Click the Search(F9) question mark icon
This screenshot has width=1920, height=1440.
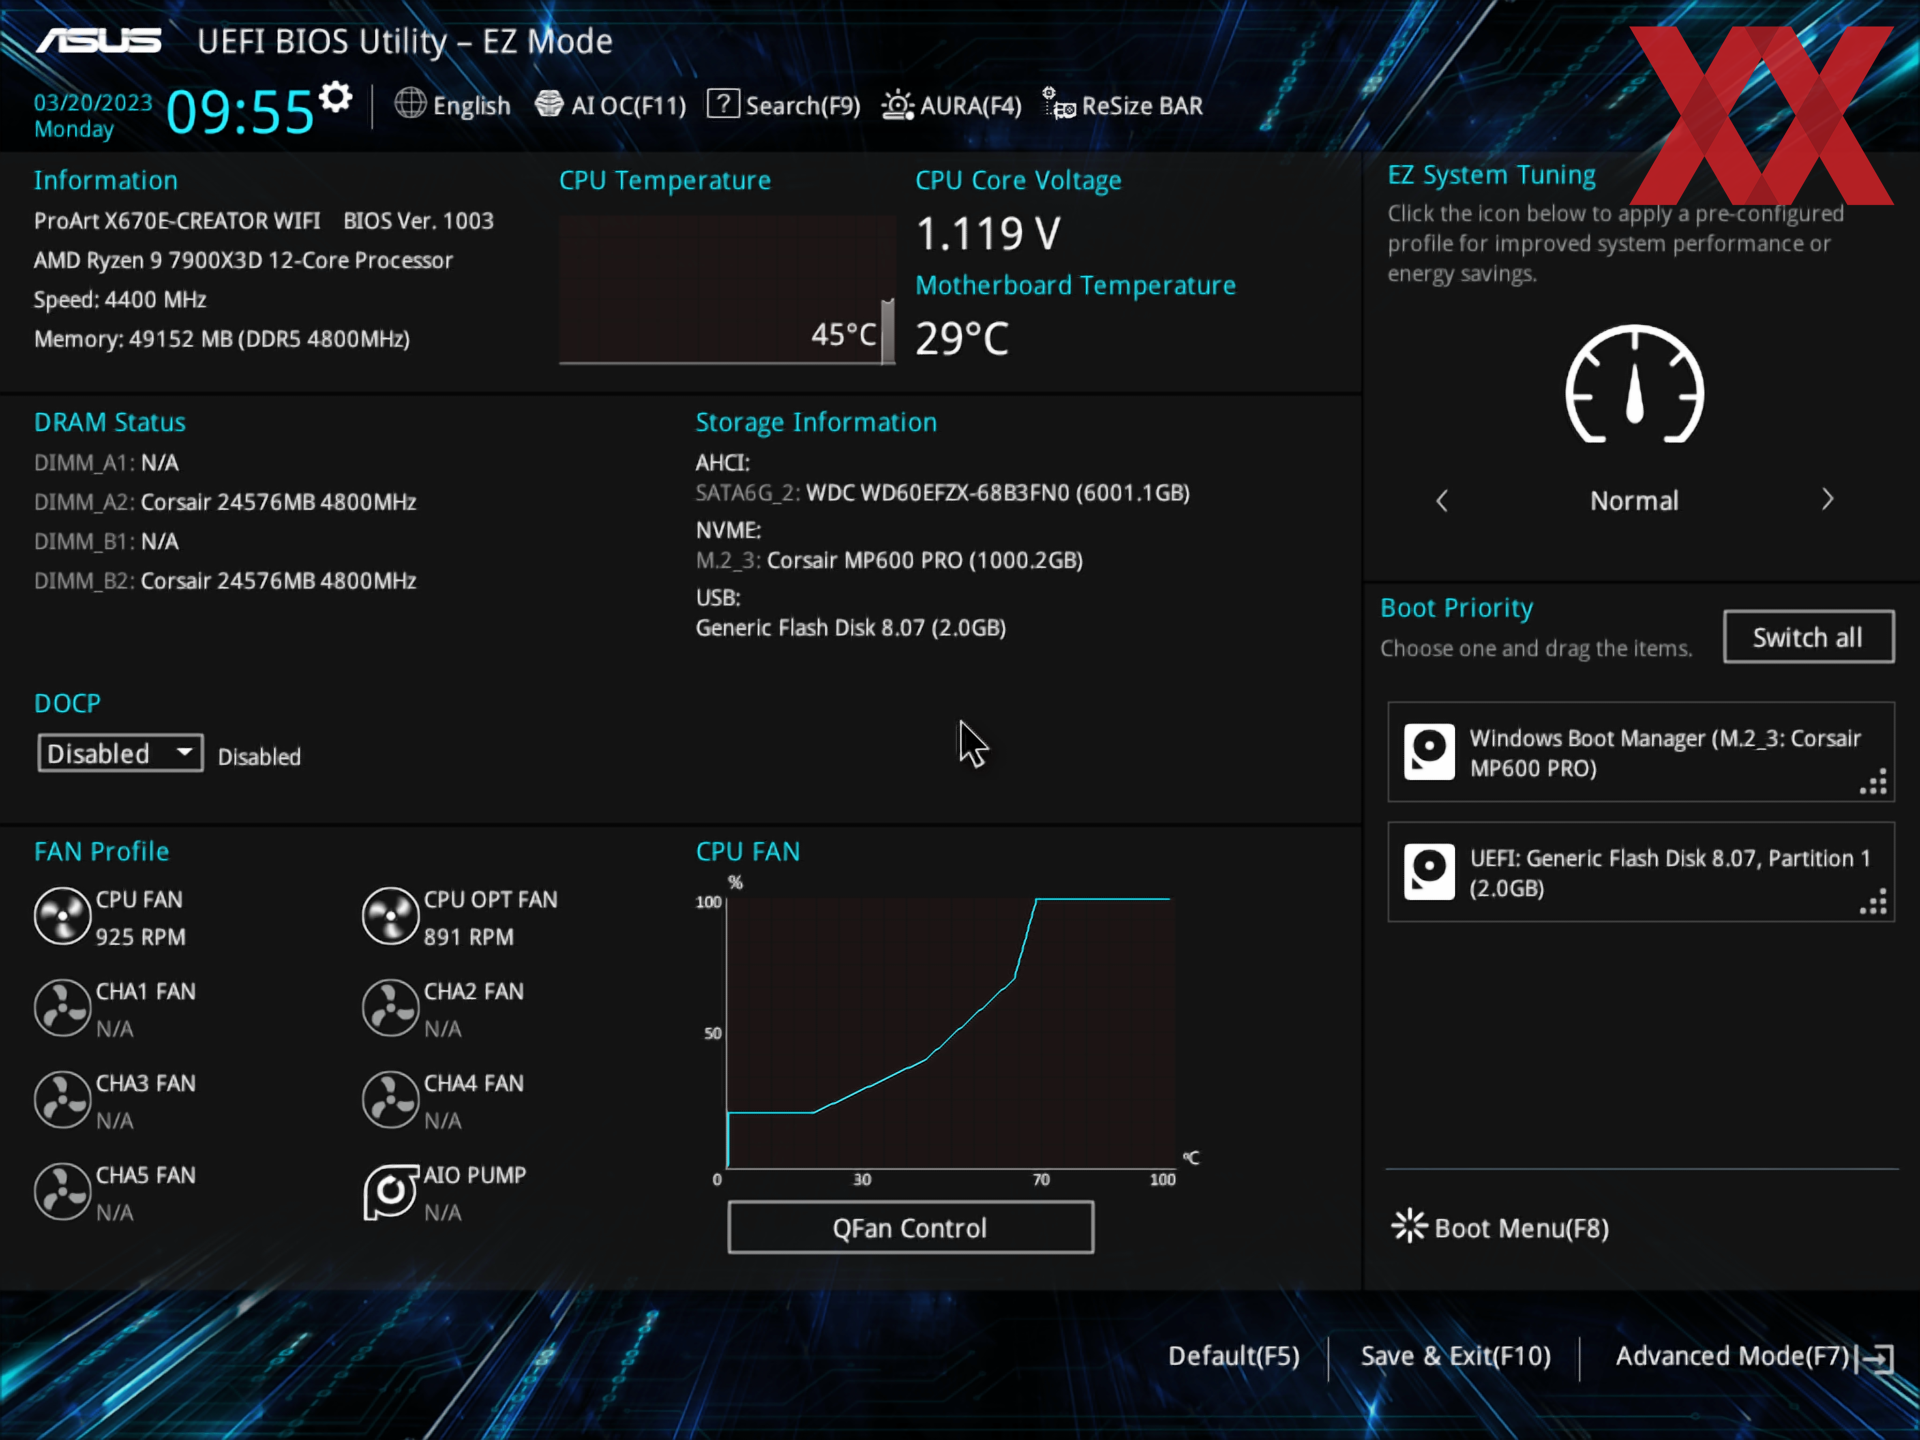(723, 103)
